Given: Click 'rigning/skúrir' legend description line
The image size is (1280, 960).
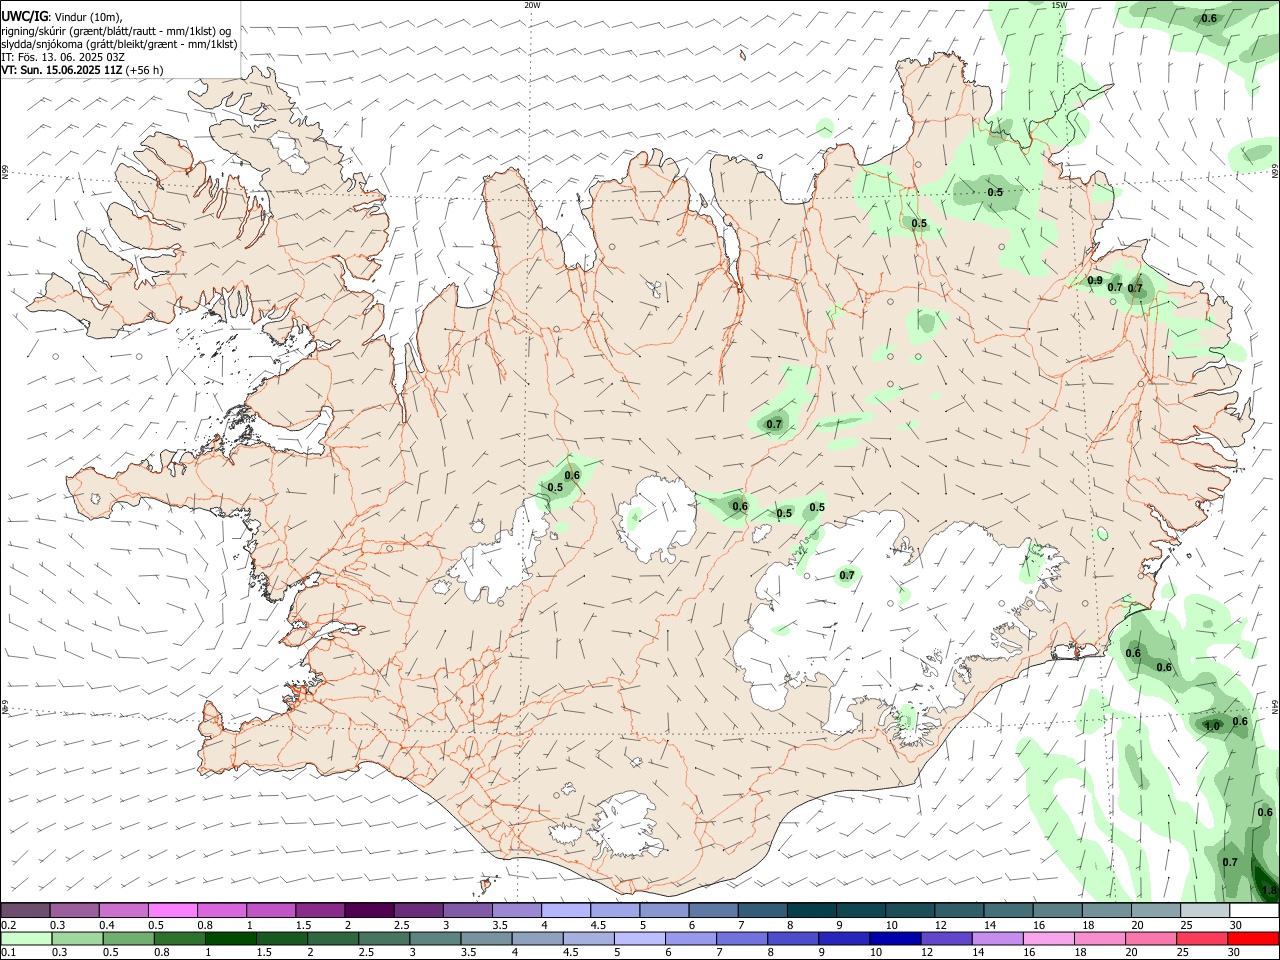Looking at the screenshot, I should pyautogui.click(x=116, y=31).
